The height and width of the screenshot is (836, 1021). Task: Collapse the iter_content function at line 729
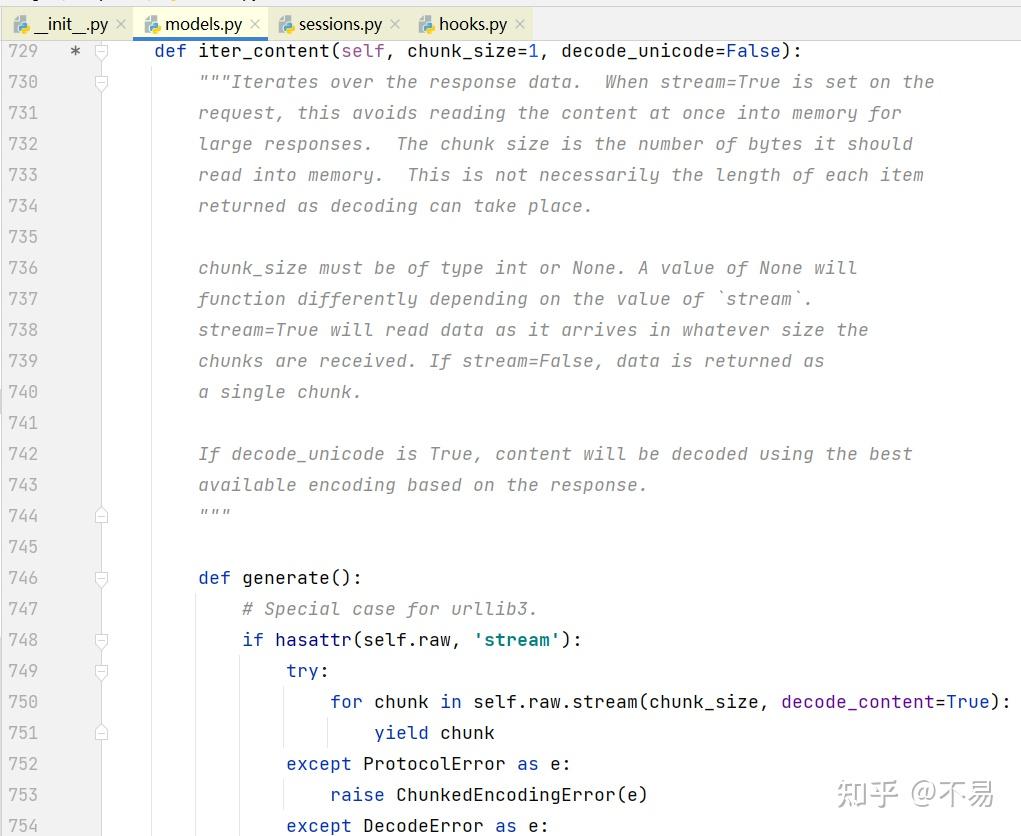tap(101, 51)
